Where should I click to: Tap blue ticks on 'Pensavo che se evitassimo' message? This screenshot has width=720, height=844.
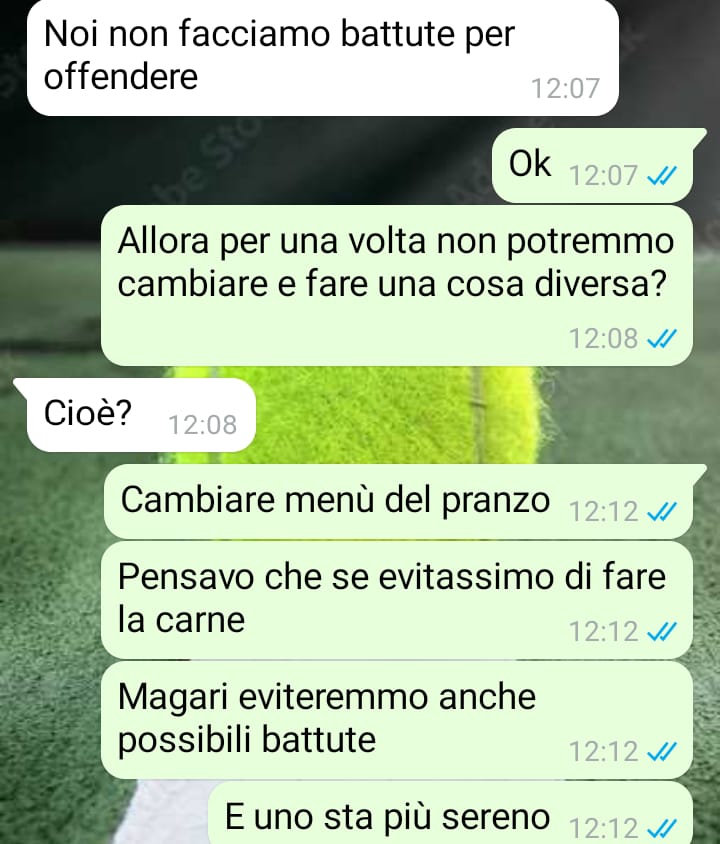(661, 631)
